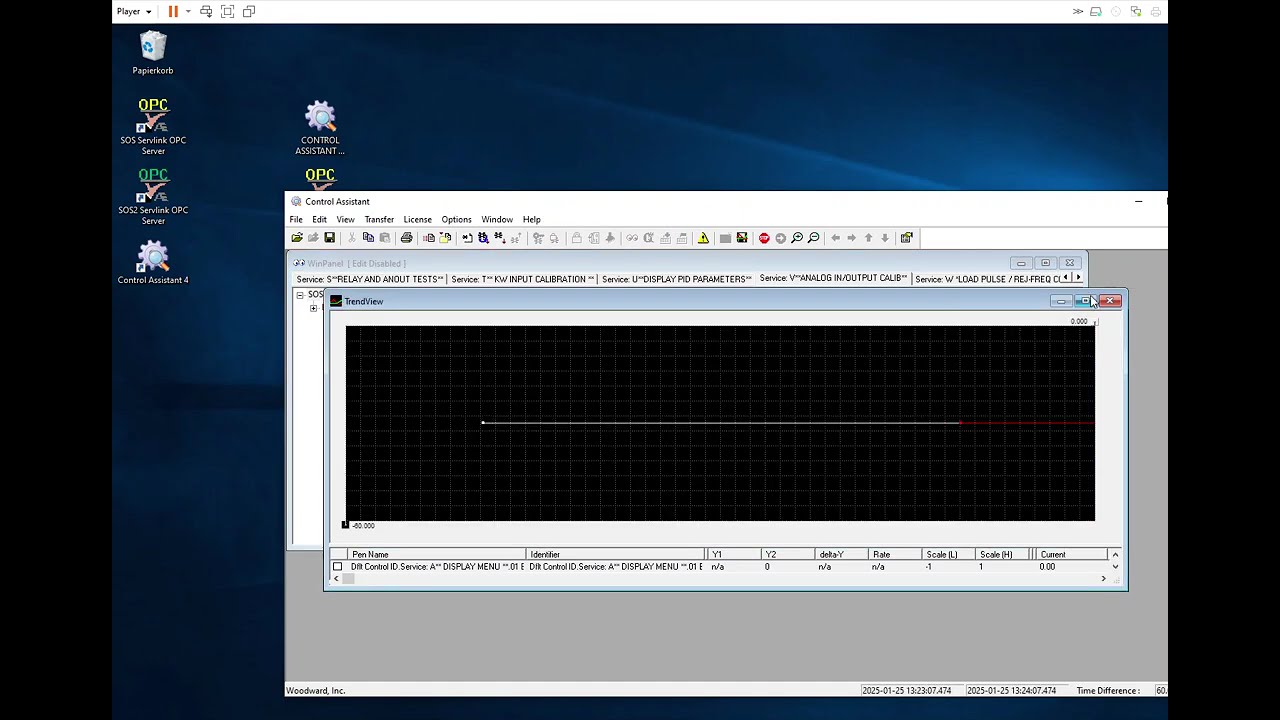Click the pen list scroll down arrow
This screenshot has width=1280, height=720.
pyautogui.click(x=1115, y=567)
